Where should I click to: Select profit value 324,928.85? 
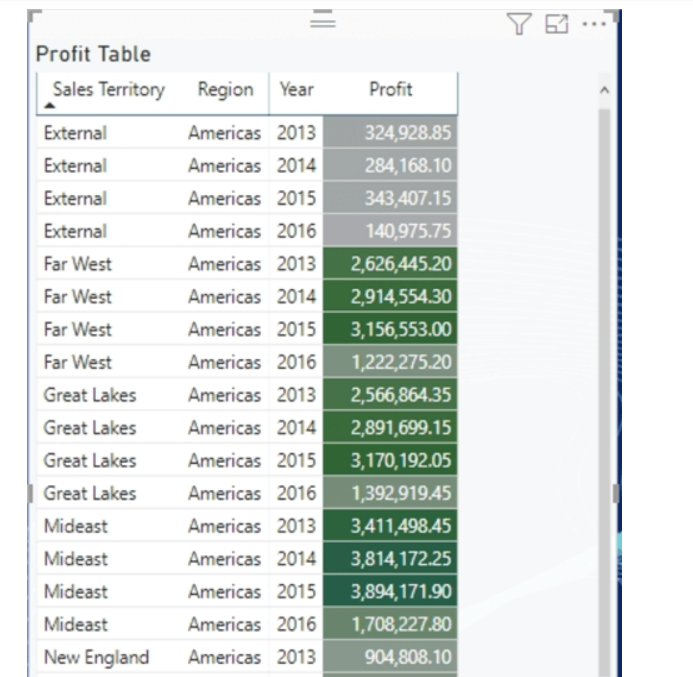[407, 133]
